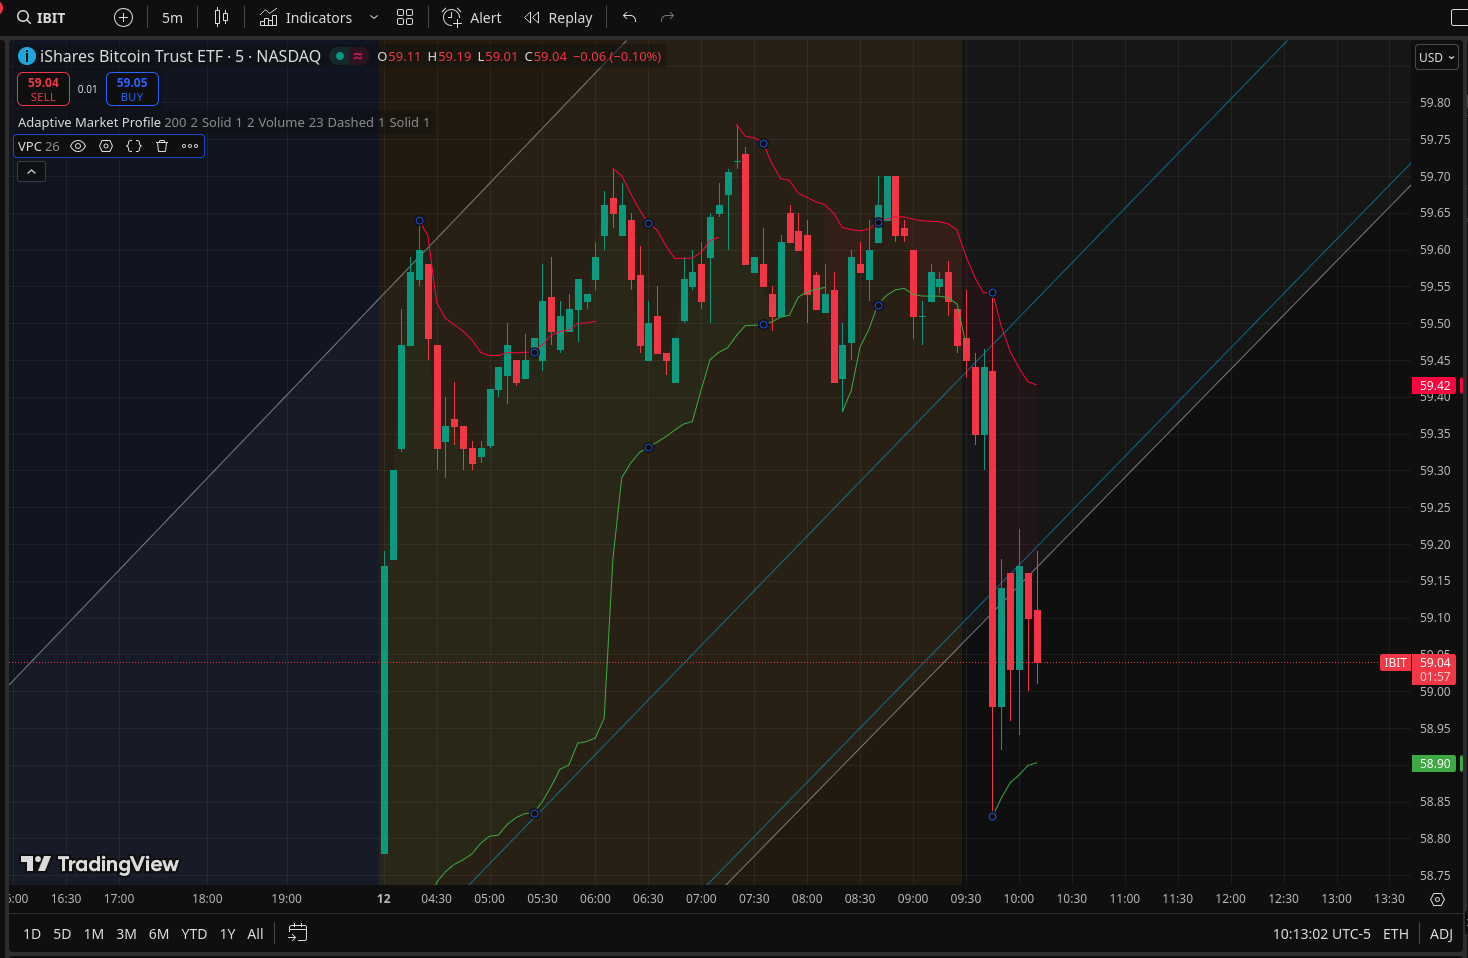Screen dimensions: 1468x958
Task: Click the −0.06 (−0.10%) change value
Action: (617, 57)
